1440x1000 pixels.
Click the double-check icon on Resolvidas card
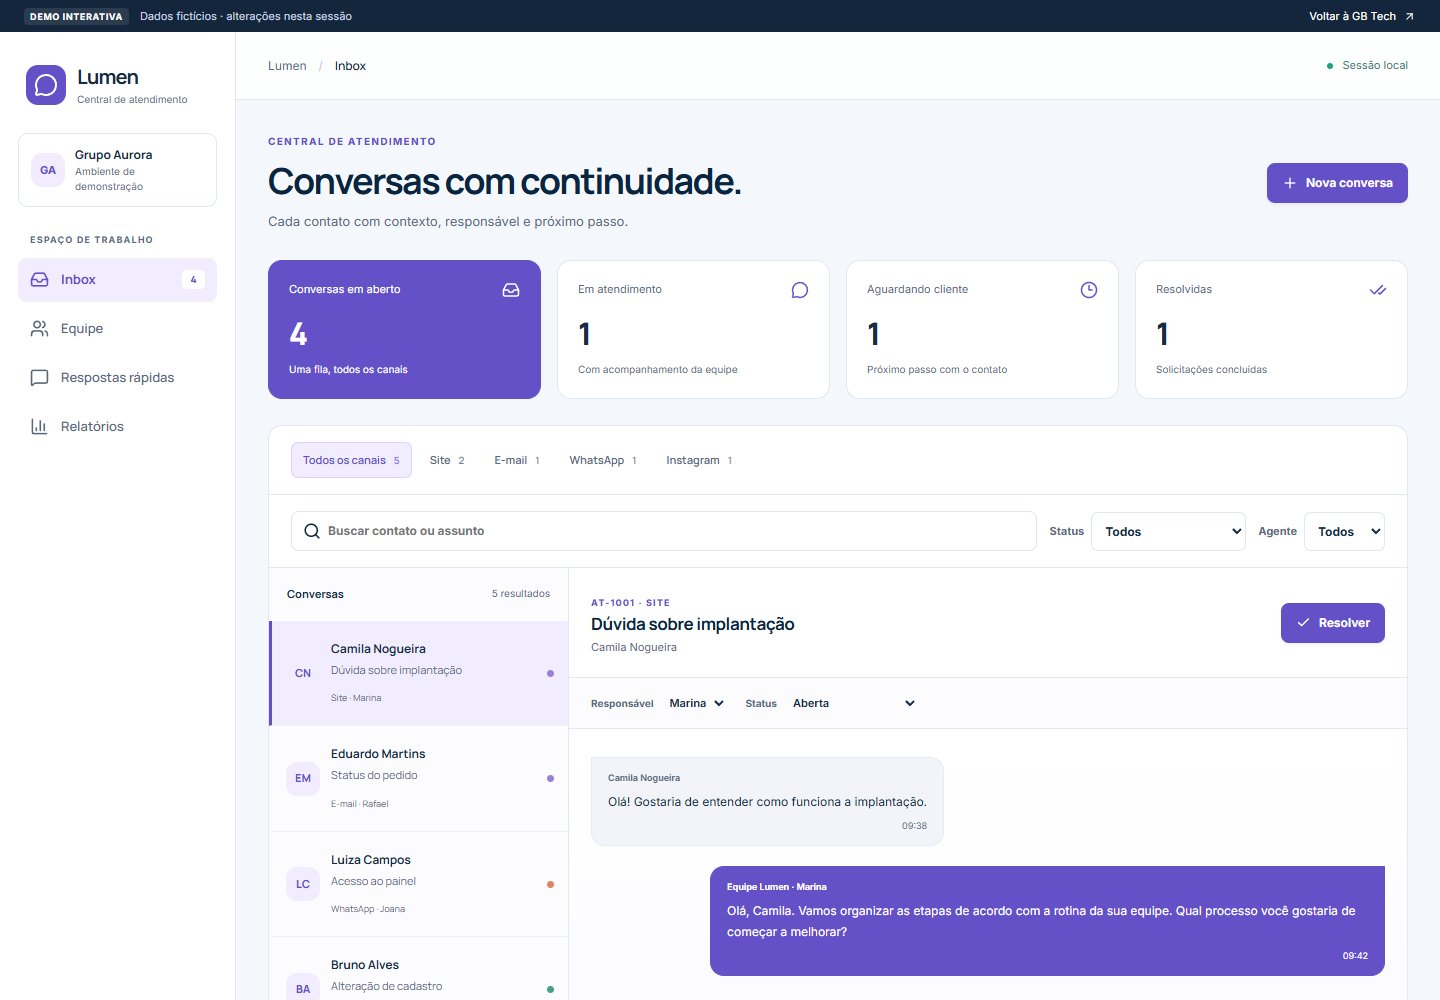point(1378,290)
